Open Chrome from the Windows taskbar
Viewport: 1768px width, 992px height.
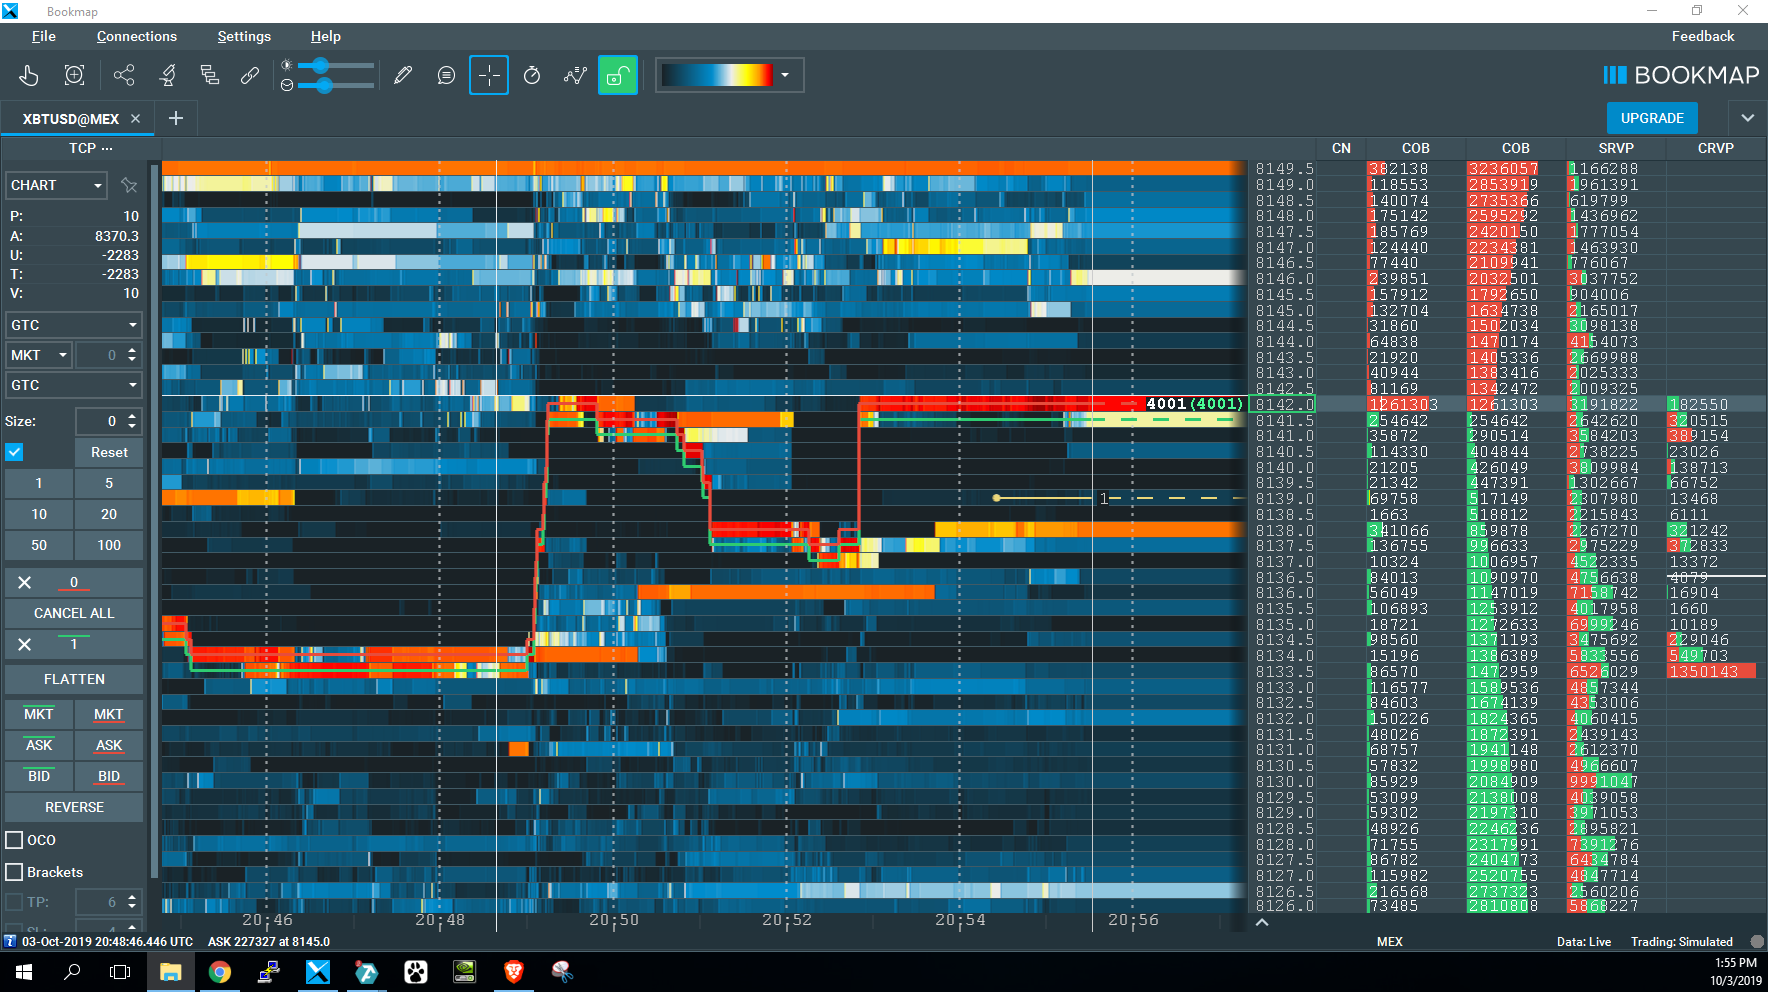coord(220,971)
